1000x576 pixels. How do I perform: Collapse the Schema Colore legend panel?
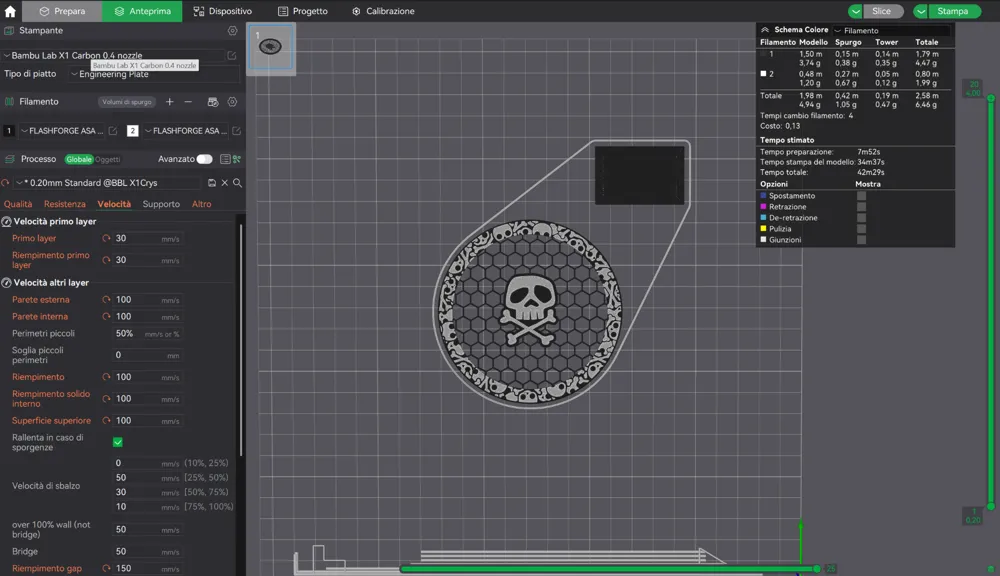[765, 29]
